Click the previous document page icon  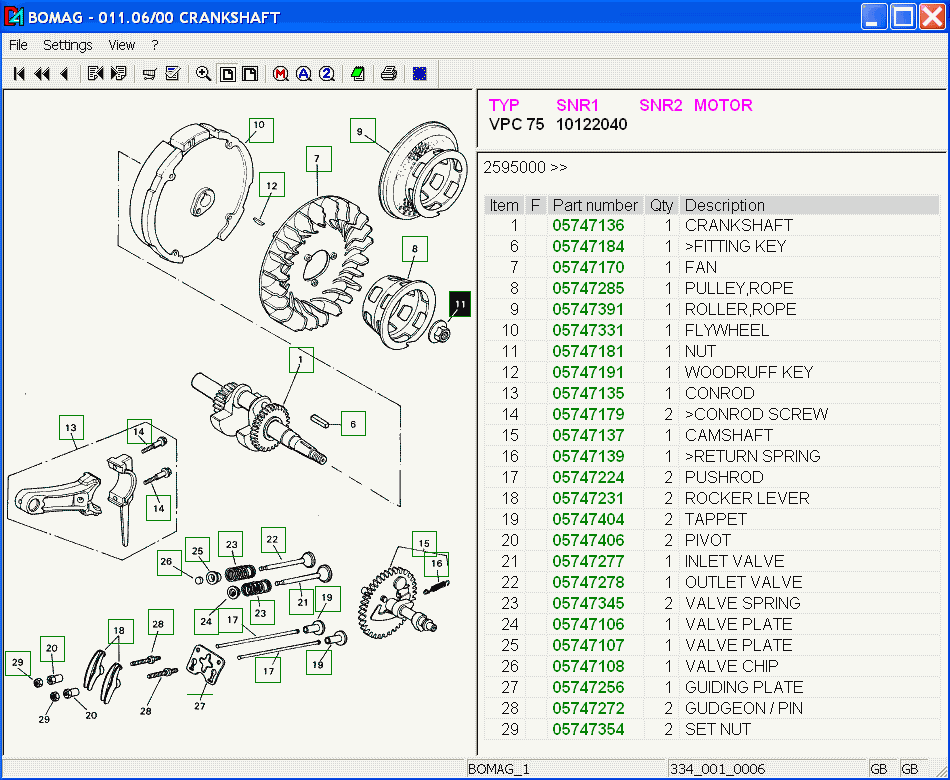pyautogui.click(x=95, y=74)
